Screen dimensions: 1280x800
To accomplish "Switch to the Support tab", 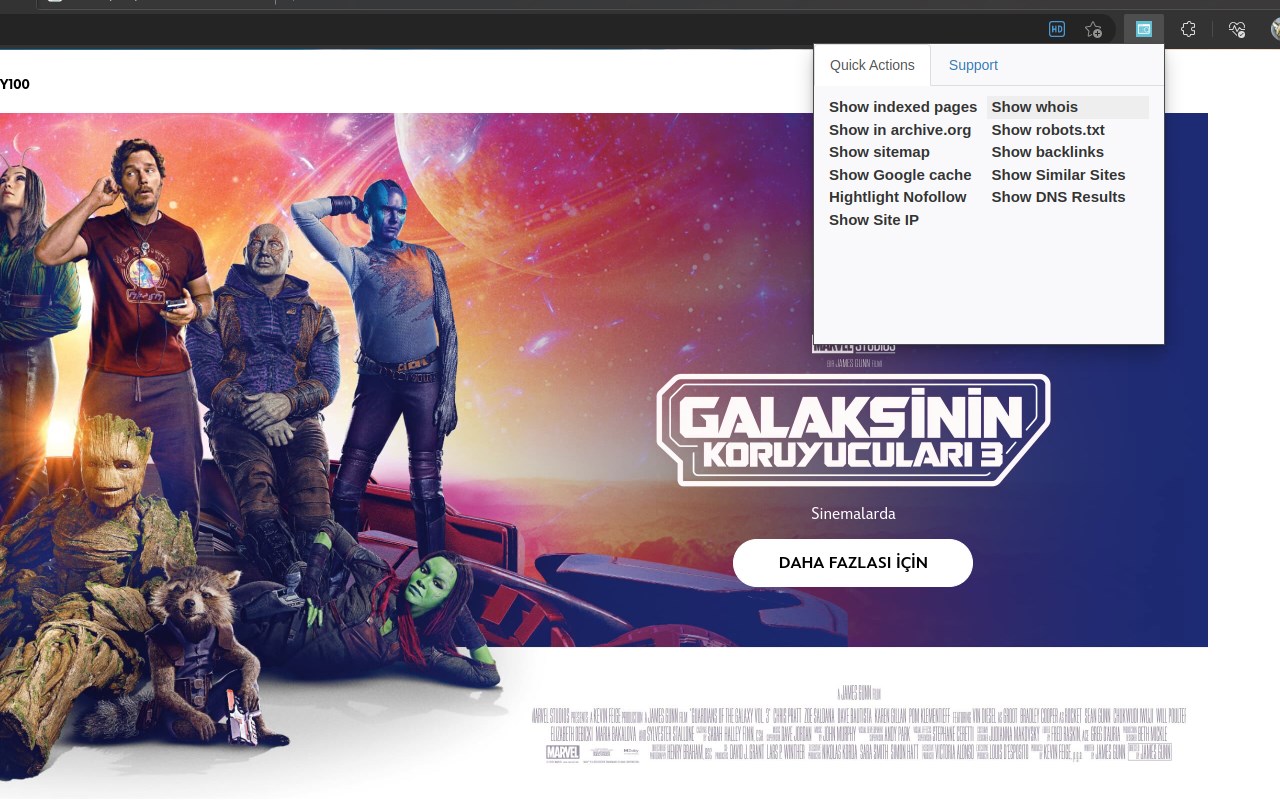I will pyautogui.click(x=973, y=65).
